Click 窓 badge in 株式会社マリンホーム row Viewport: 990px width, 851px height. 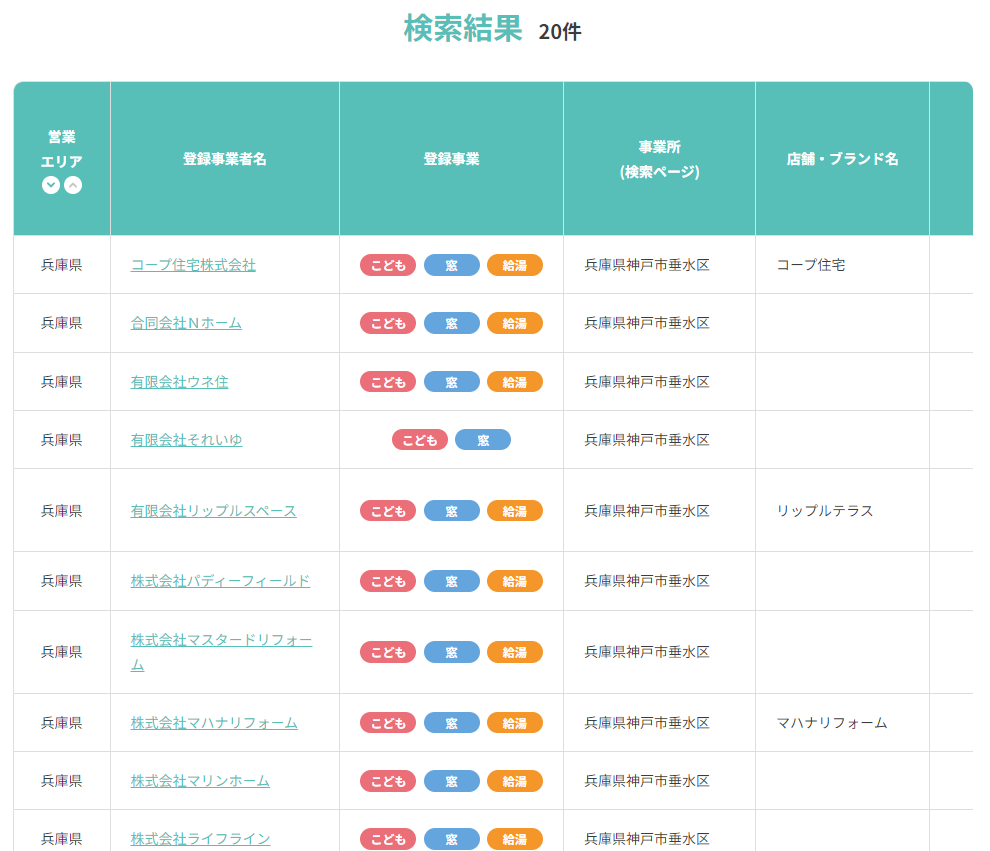pyautogui.click(x=451, y=781)
